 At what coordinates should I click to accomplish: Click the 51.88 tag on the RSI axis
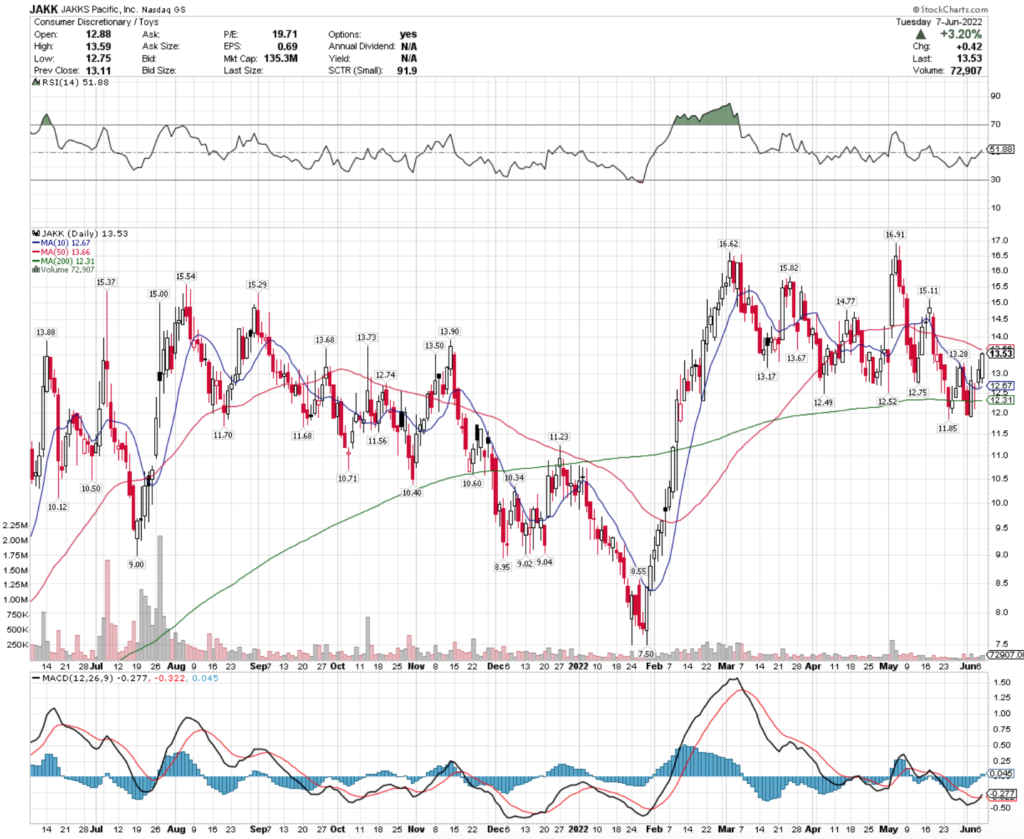click(1001, 150)
